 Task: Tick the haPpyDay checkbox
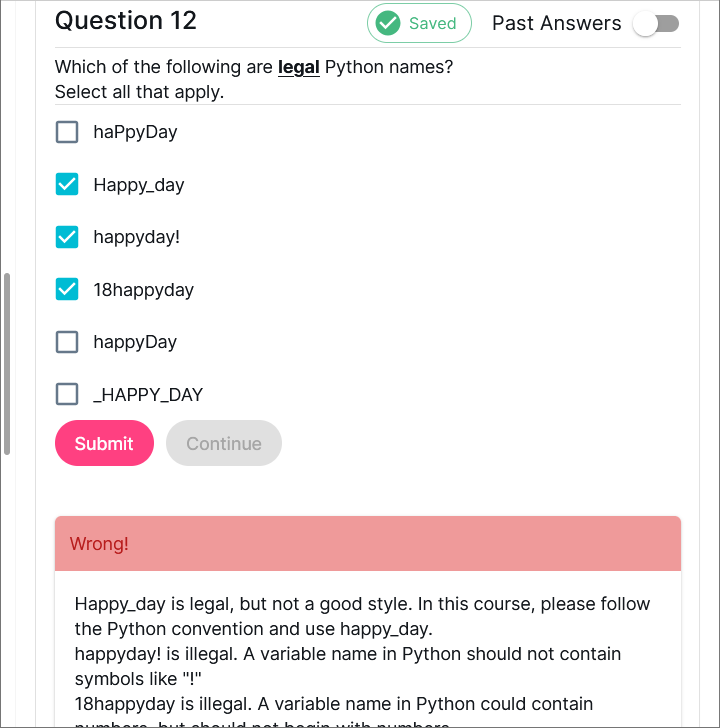coord(67,132)
